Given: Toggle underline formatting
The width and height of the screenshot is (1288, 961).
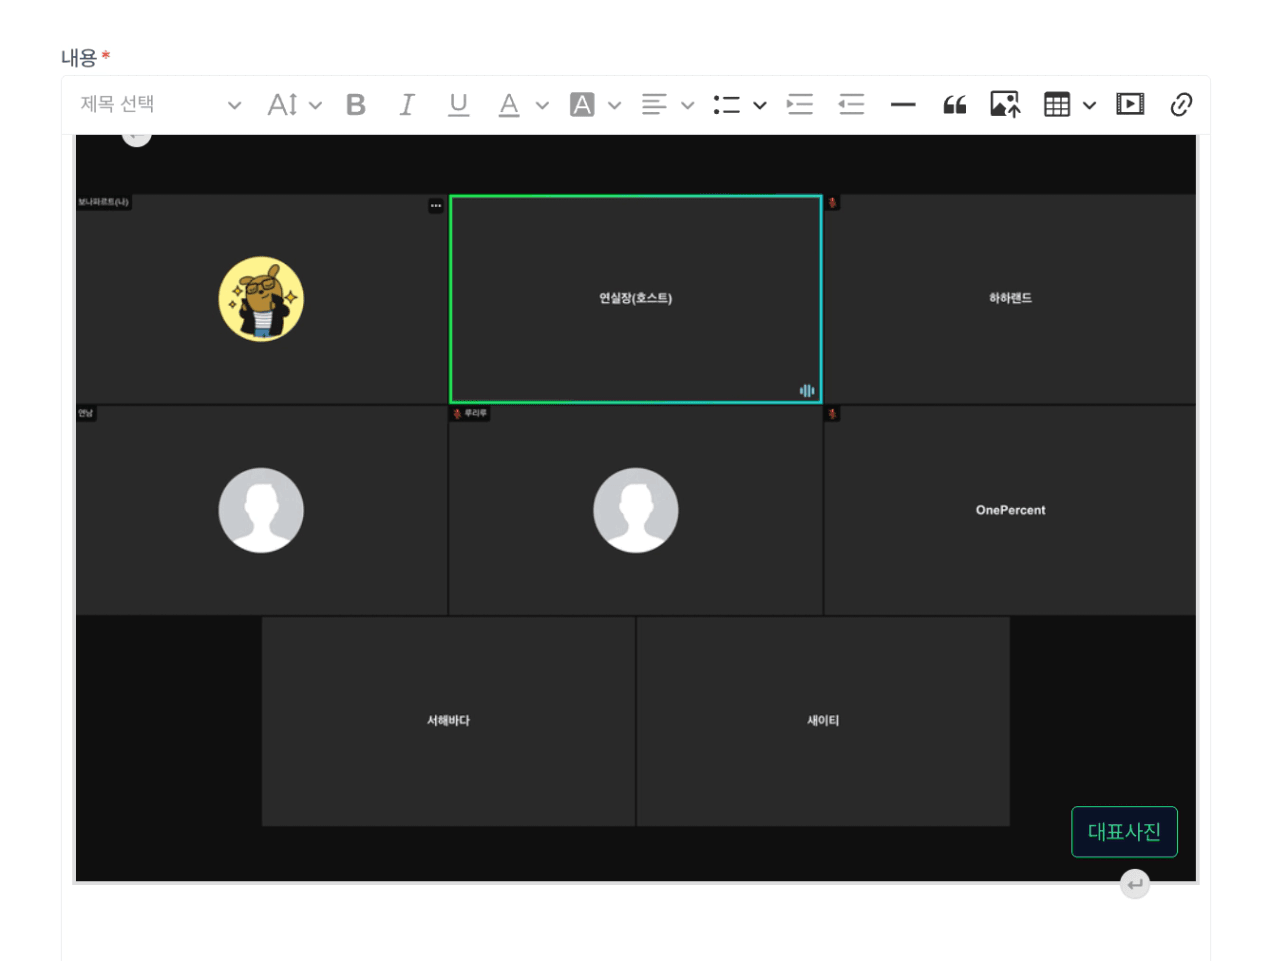Looking at the screenshot, I should 458,105.
